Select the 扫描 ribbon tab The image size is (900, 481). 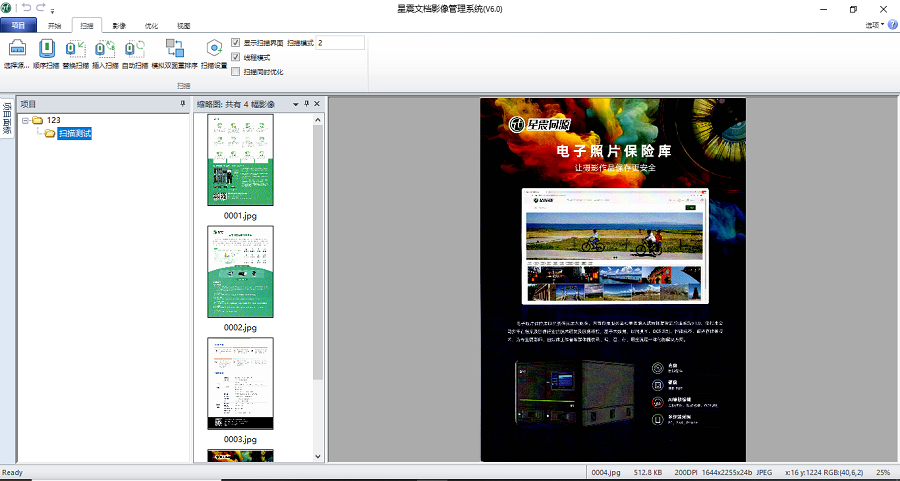[x=87, y=26]
